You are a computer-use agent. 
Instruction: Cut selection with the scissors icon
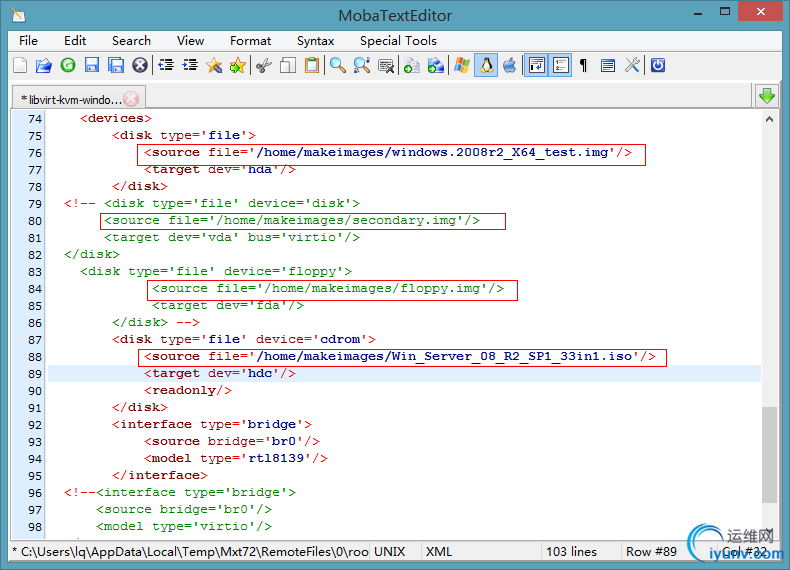(x=264, y=66)
